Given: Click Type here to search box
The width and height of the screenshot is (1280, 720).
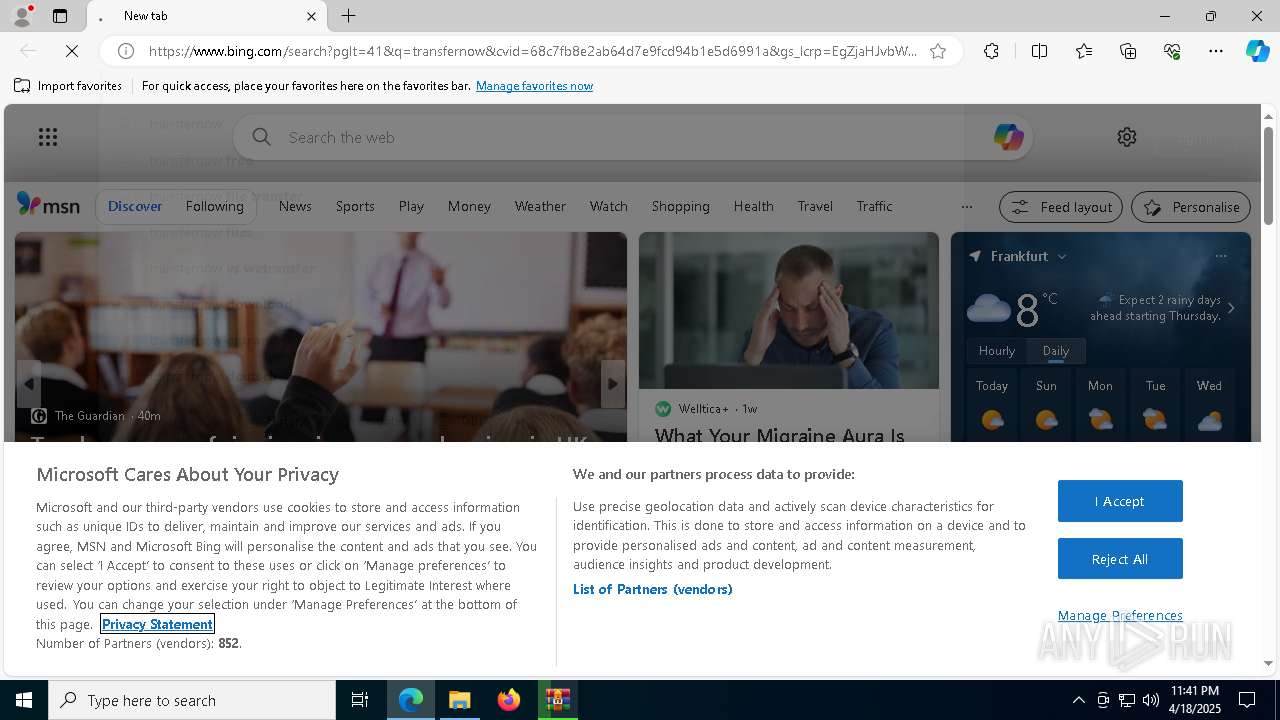Looking at the screenshot, I should tap(192, 700).
